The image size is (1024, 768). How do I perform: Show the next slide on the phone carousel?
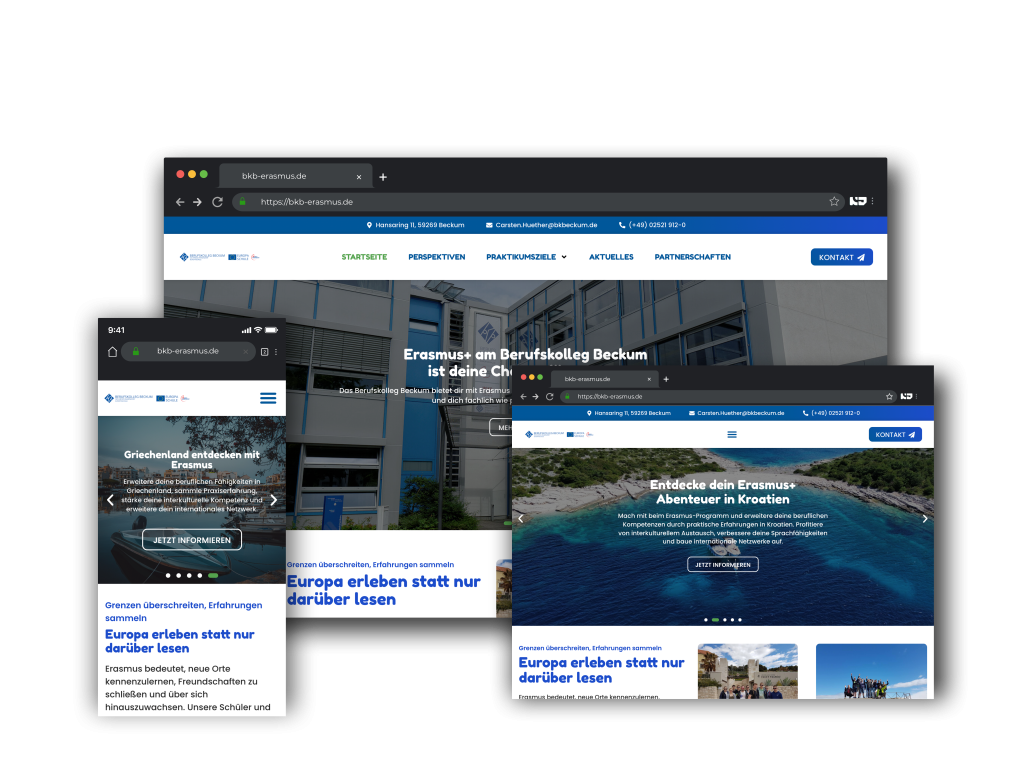(274, 500)
